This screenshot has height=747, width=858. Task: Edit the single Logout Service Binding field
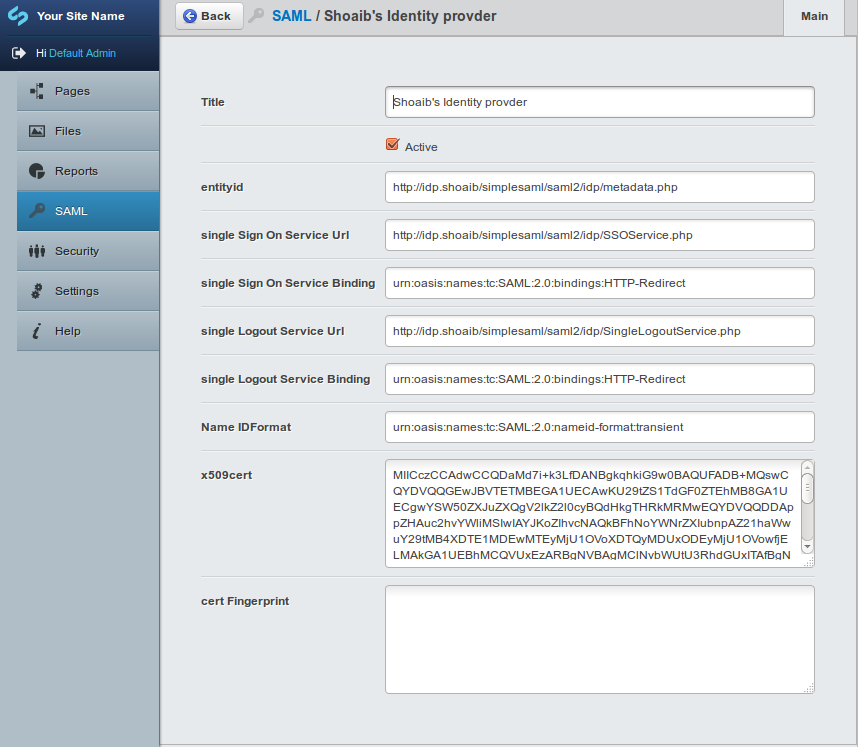point(600,379)
